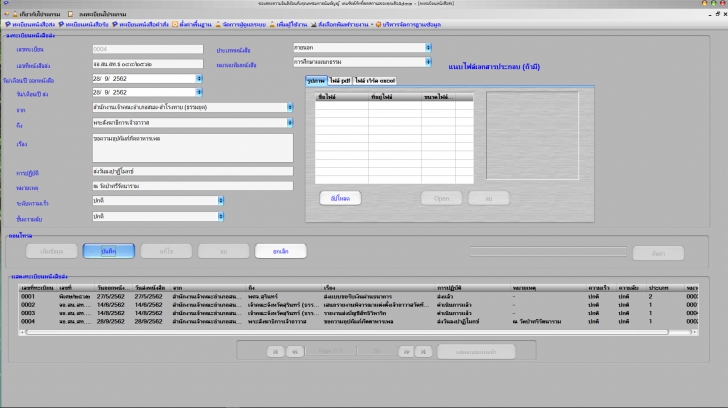
Task: Click the search text box beside ค้นหา
Action: (x=548, y=252)
